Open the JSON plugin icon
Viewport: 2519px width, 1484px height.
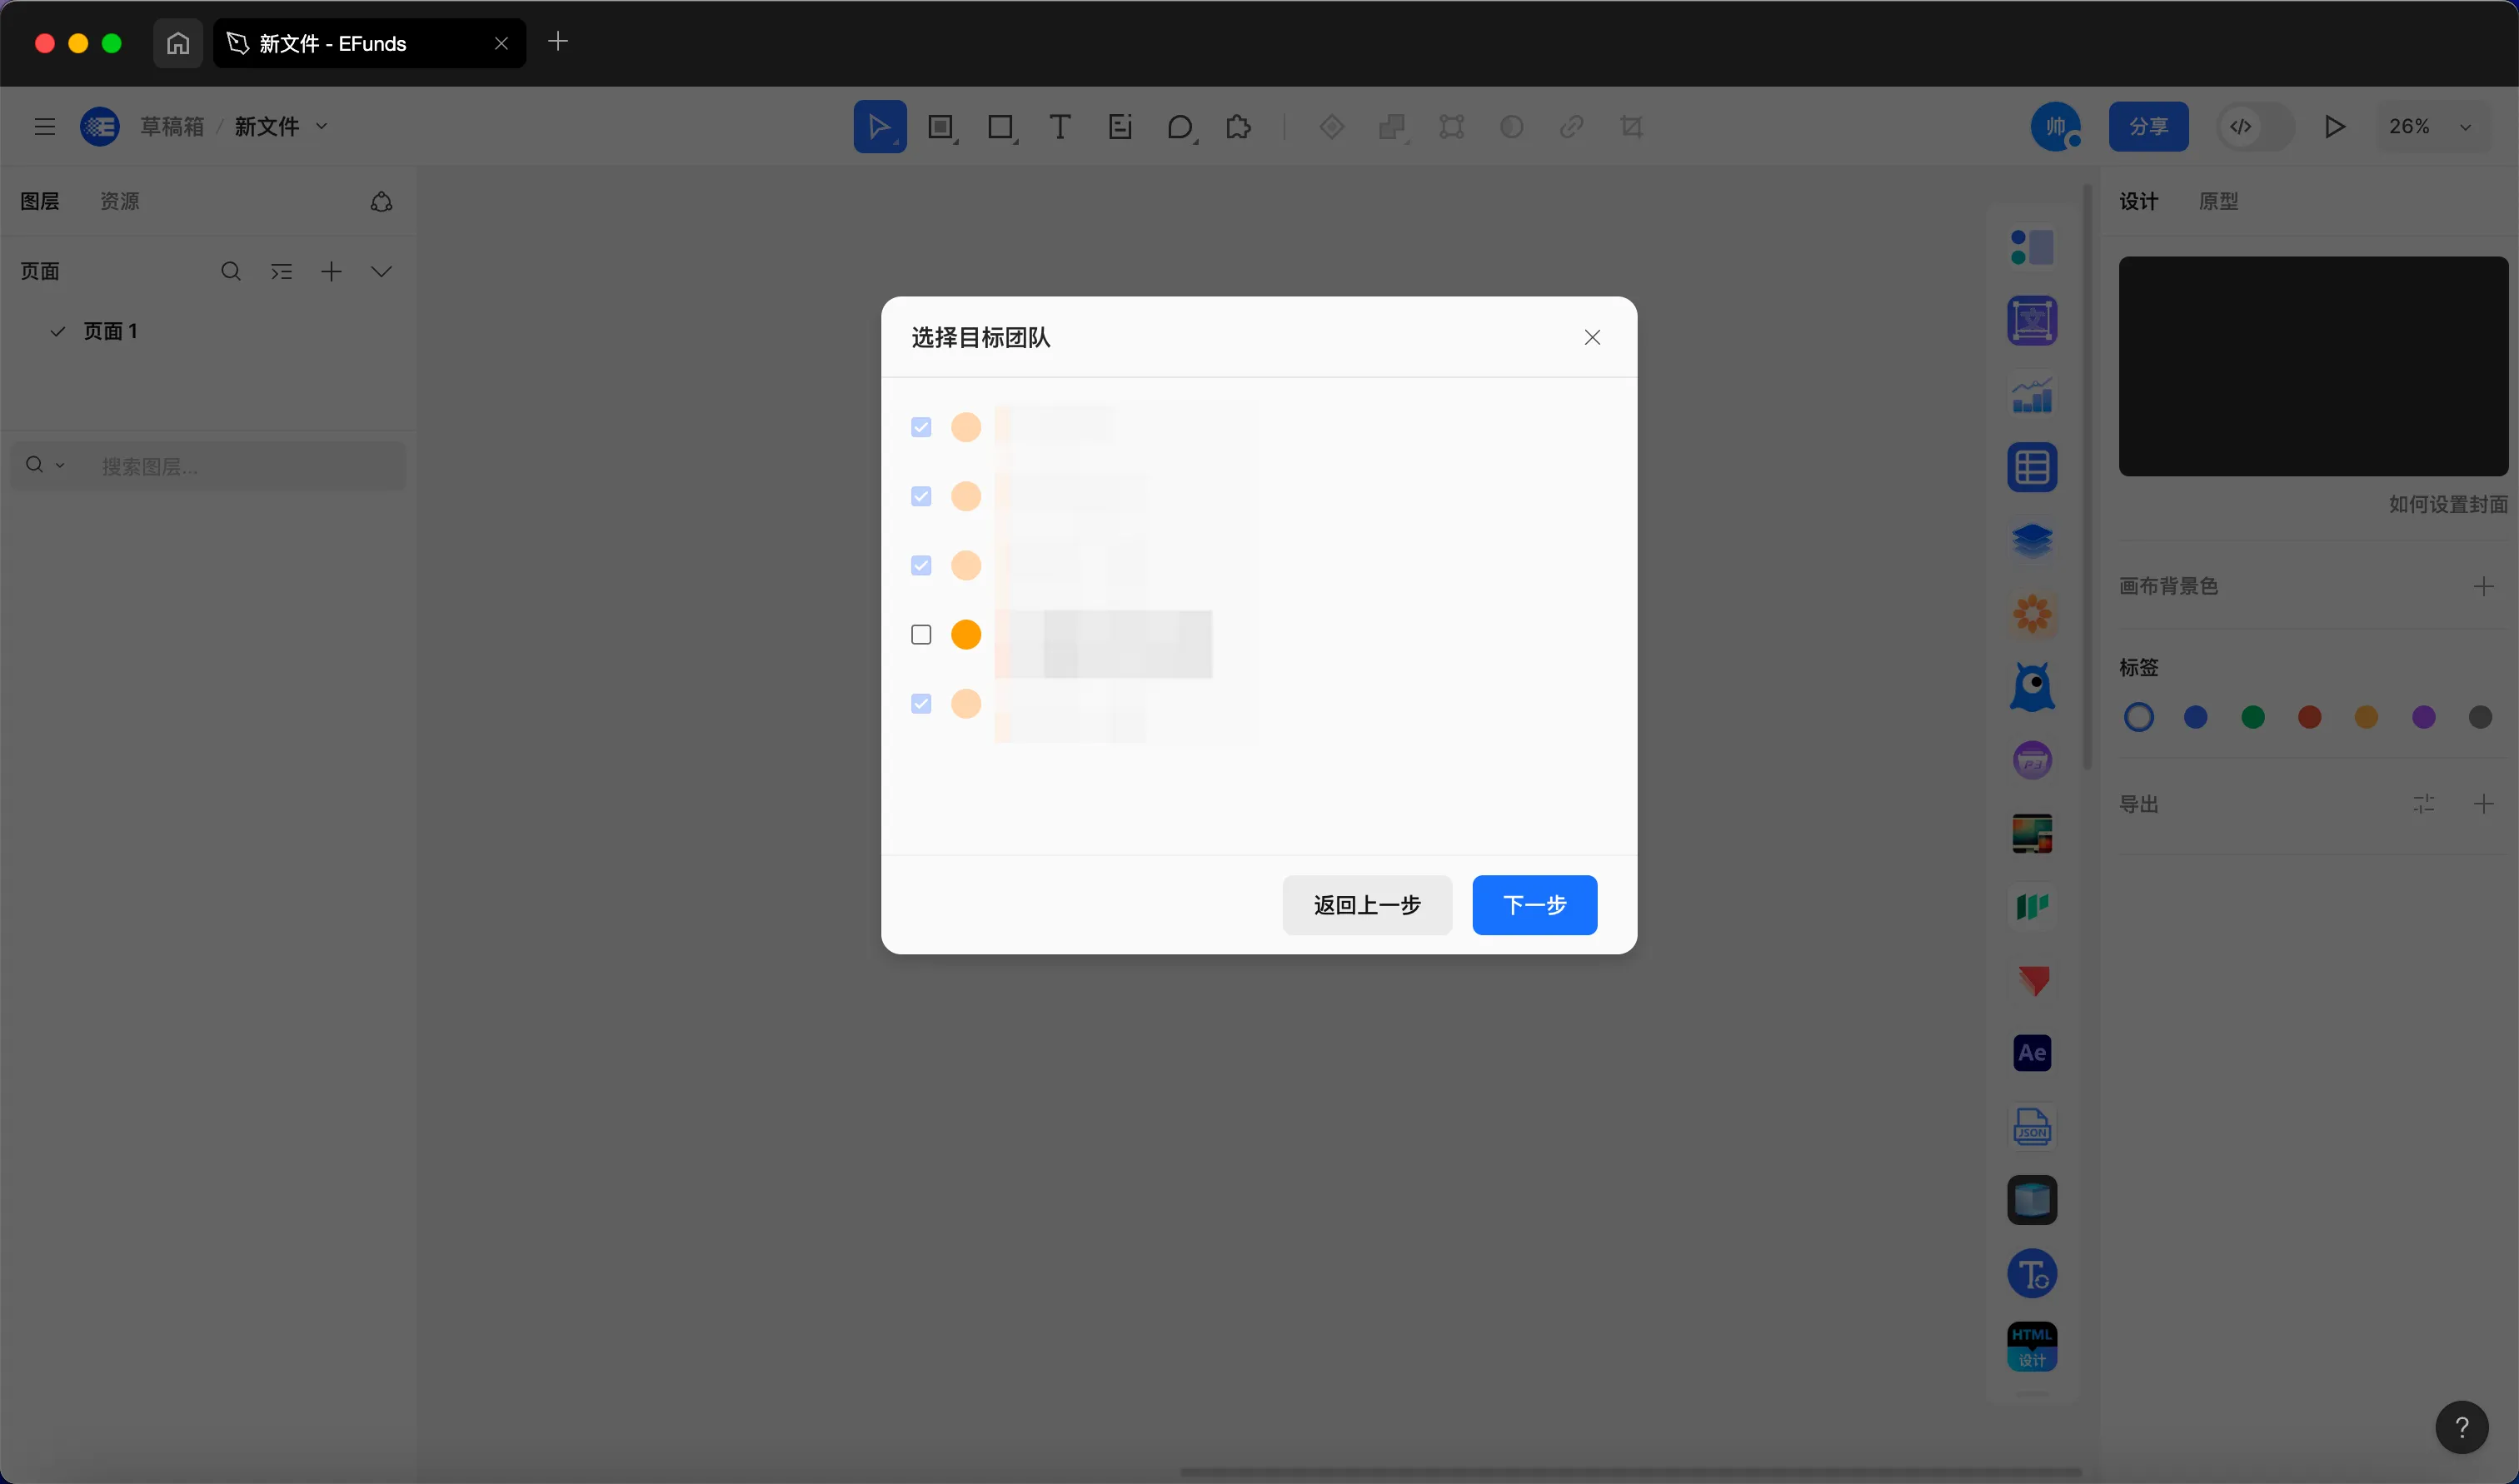coord(2031,1127)
